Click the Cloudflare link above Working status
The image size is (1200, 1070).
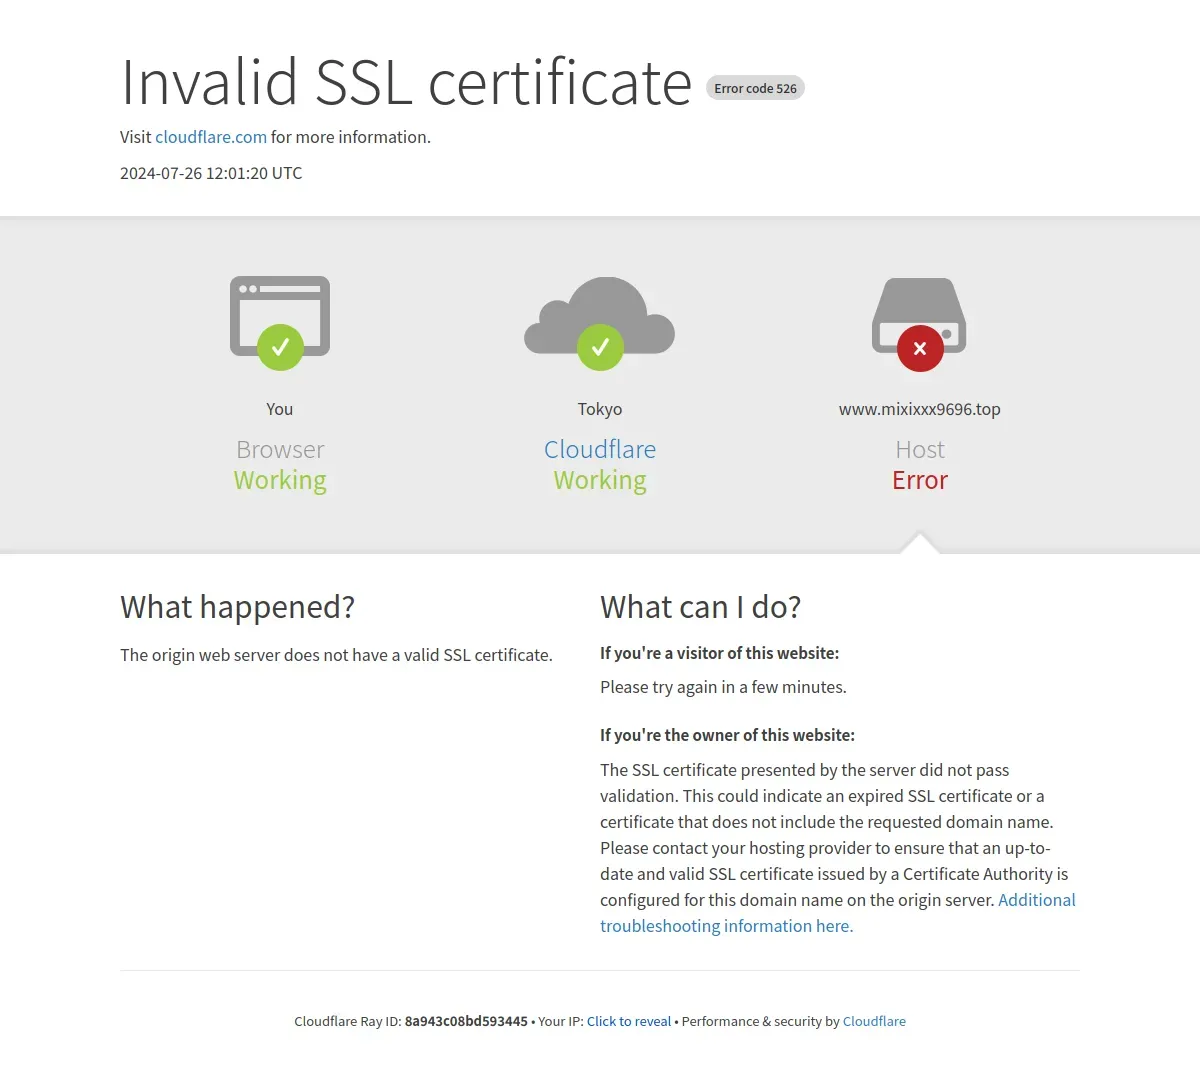pyautogui.click(x=600, y=449)
